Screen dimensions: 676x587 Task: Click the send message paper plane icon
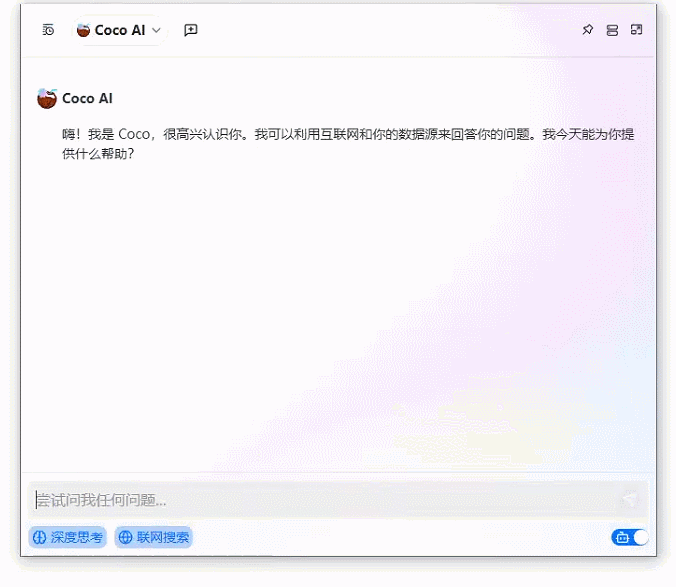point(630,500)
